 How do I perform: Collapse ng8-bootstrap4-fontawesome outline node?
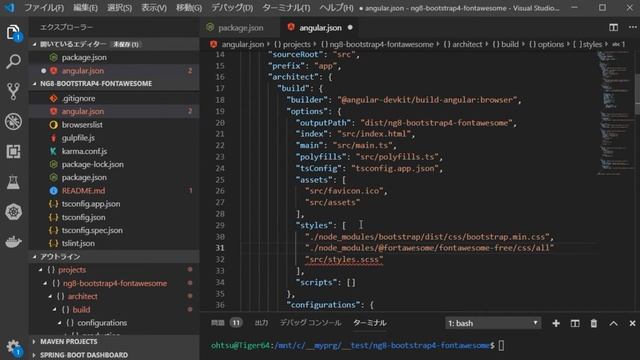45,283
